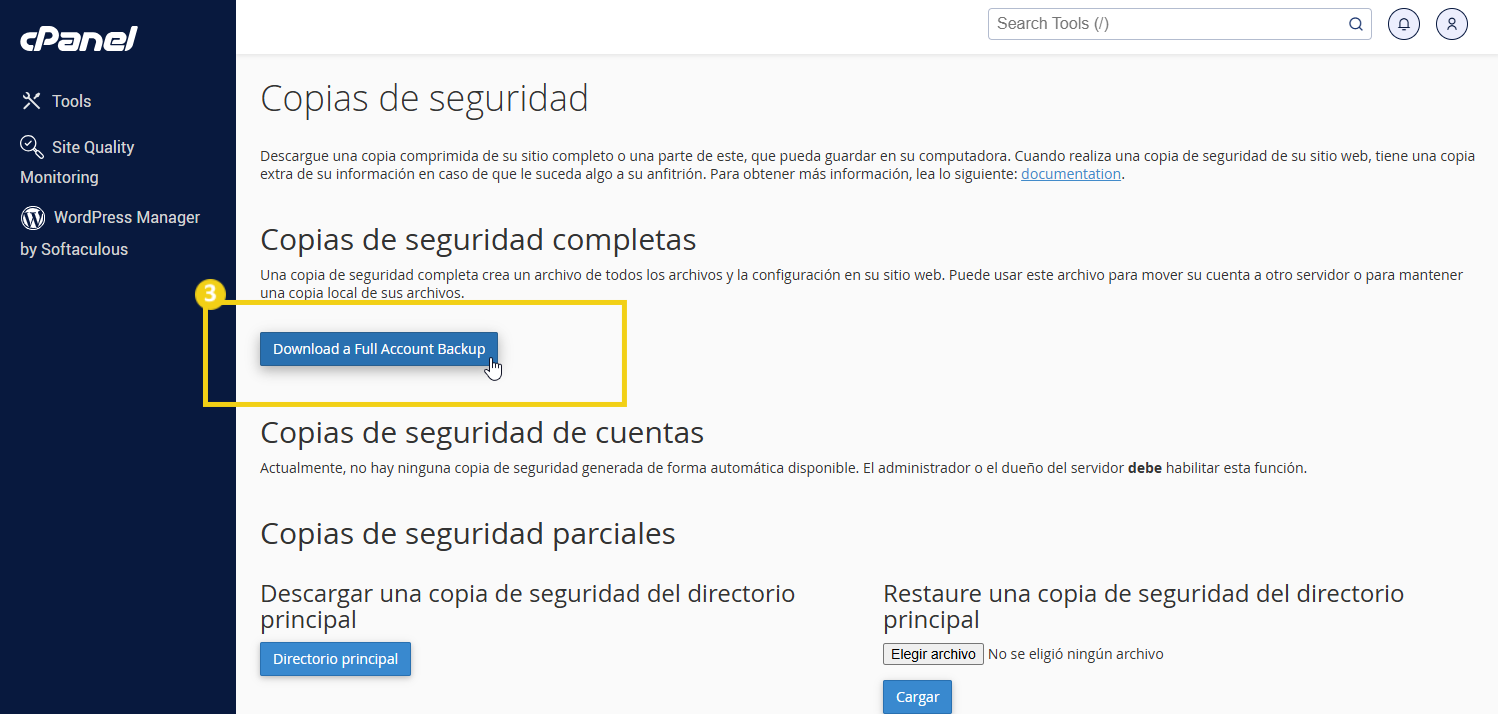Click the 'Copias de seguridad' page heading
The width and height of the screenshot is (1498, 714).
[424, 99]
